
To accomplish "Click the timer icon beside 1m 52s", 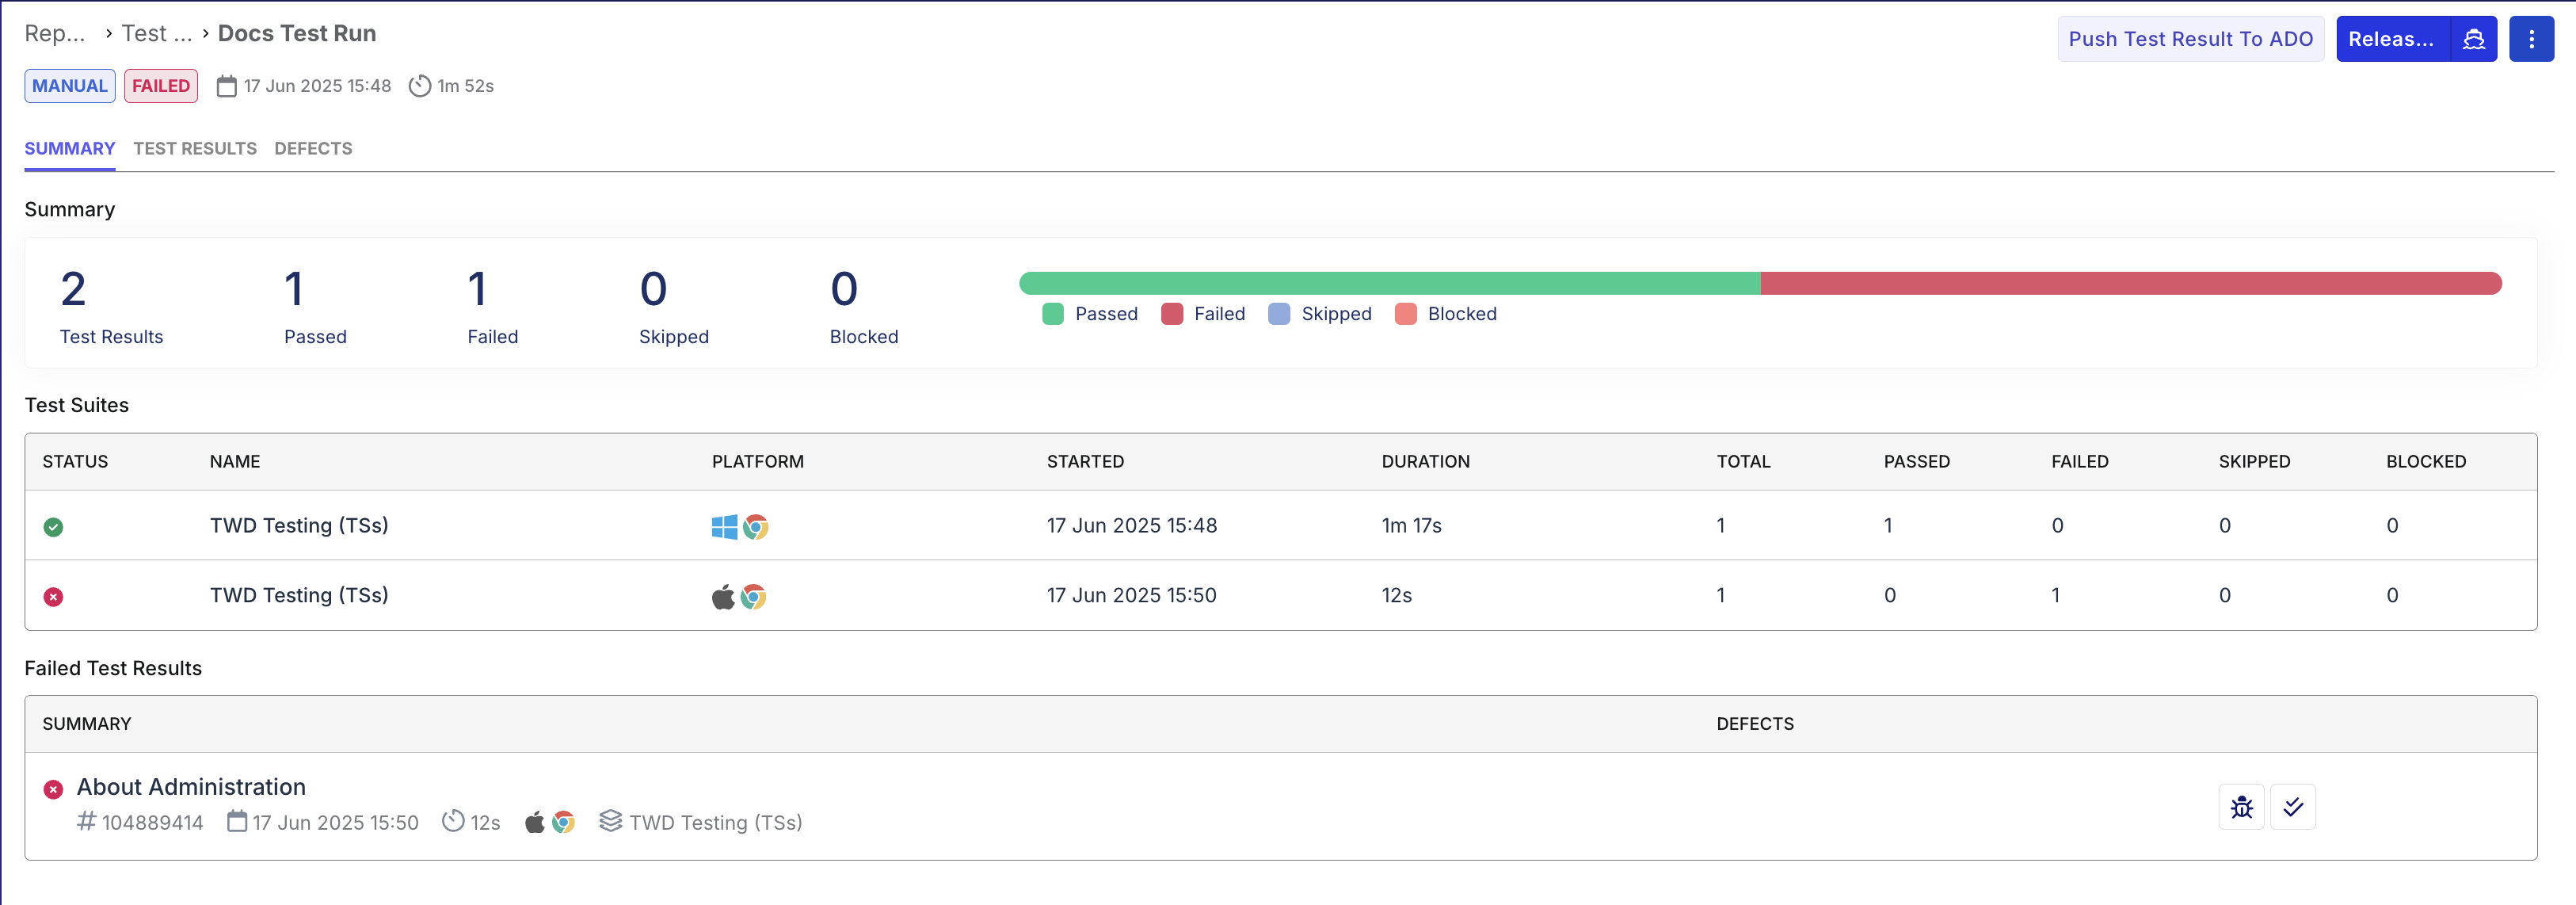I will click(x=420, y=86).
